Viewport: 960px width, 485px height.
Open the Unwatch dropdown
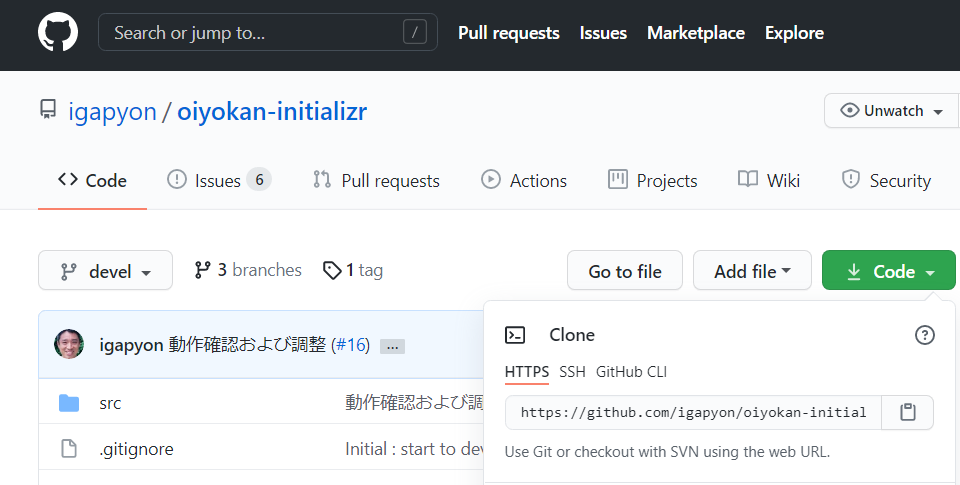892,111
